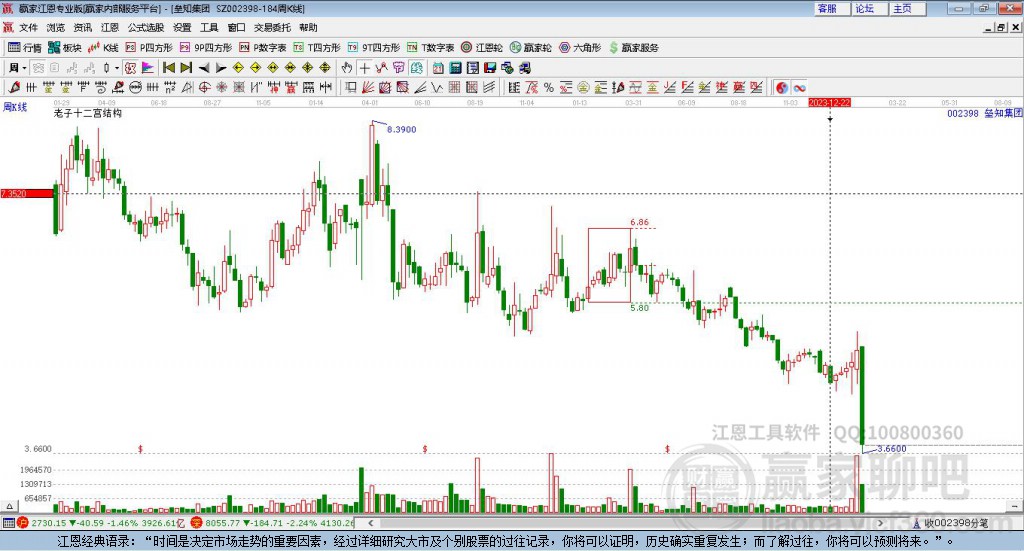The height and width of the screenshot is (551, 1024).
Task: Select the Gann fan lines tool
Action: coord(368,87)
